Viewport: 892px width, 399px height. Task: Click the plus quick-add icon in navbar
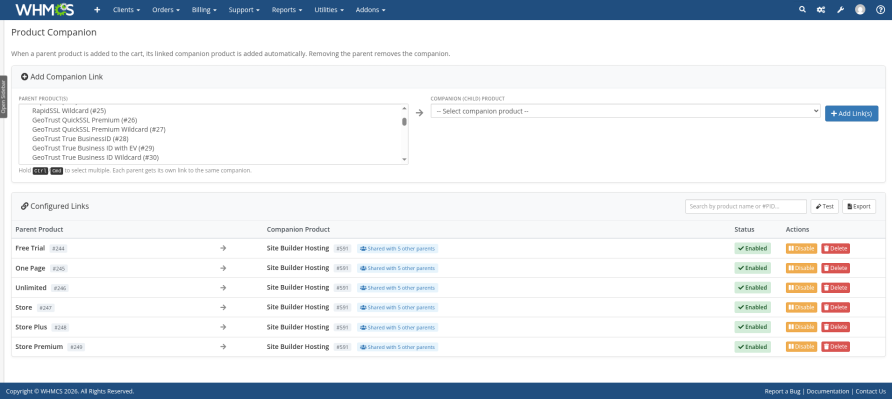pos(97,10)
